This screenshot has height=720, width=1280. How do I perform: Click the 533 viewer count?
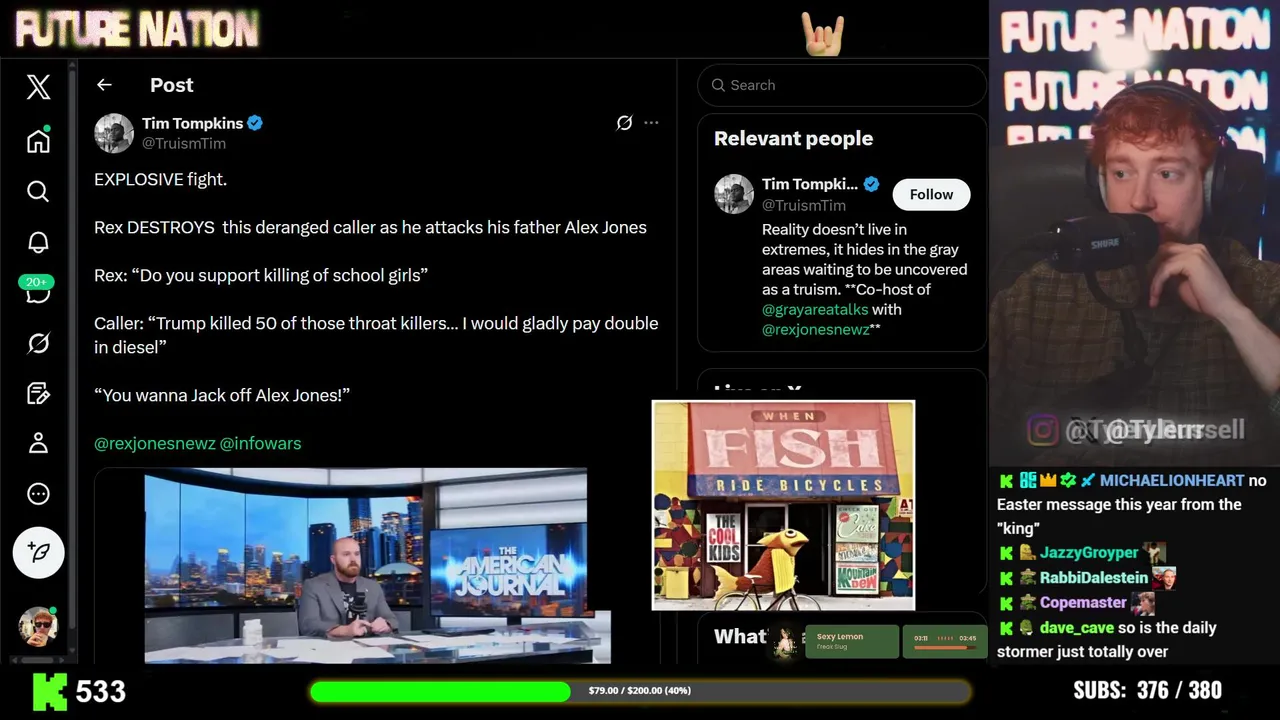click(101, 691)
